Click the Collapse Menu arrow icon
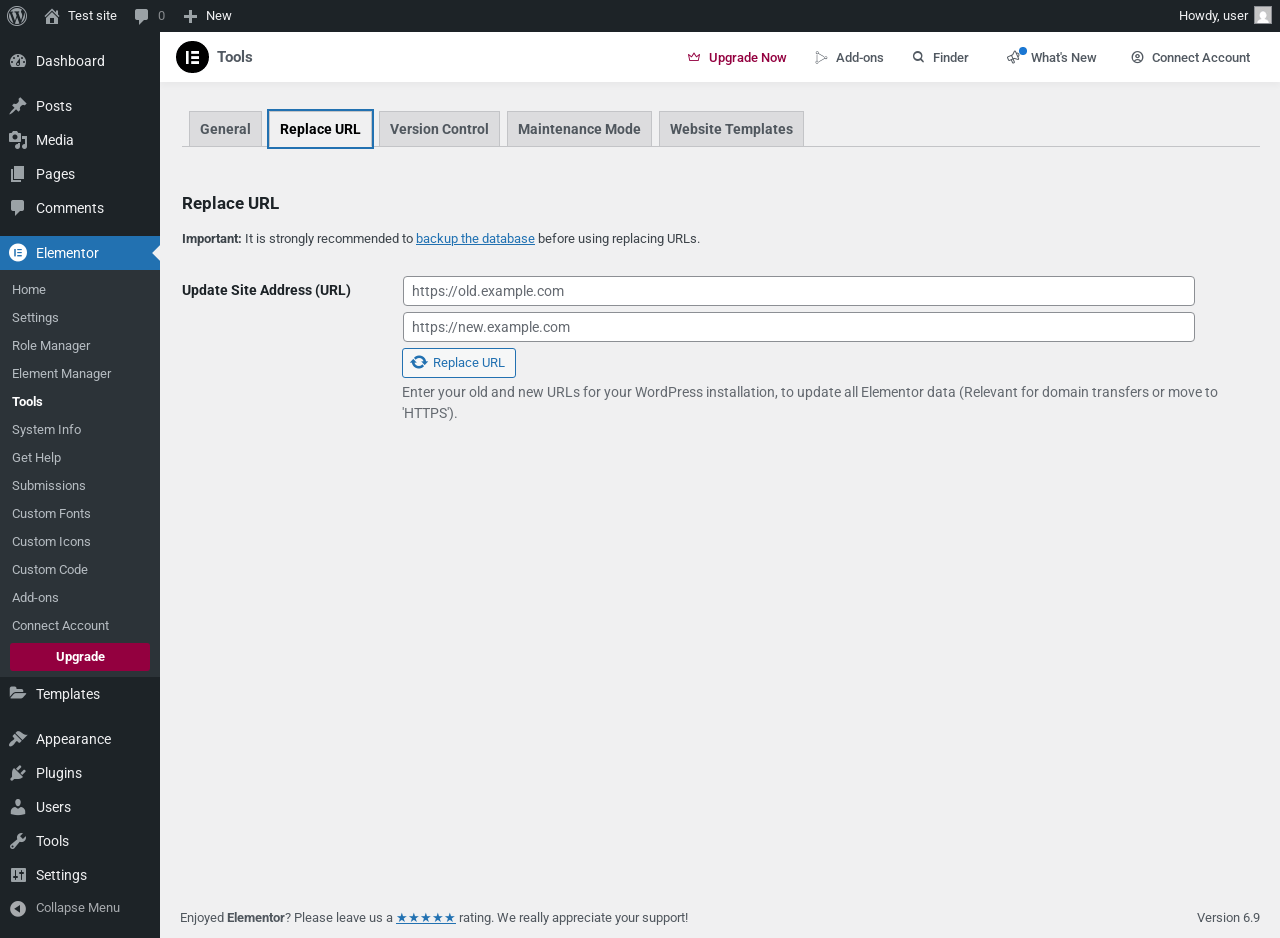1280x938 pixels. tap(18, 908)
